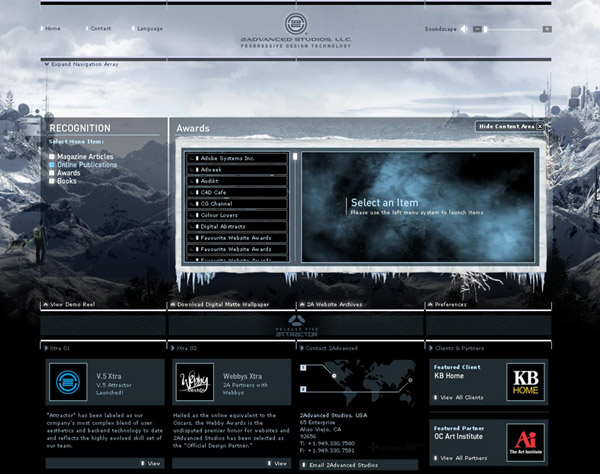Expand the Preferences panel
This screenshot has height=474, width=600.
click(x=447, y=305)
